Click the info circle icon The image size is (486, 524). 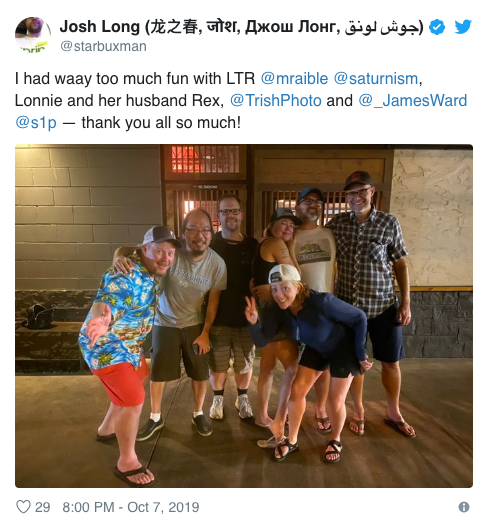[x=464, y=507]
